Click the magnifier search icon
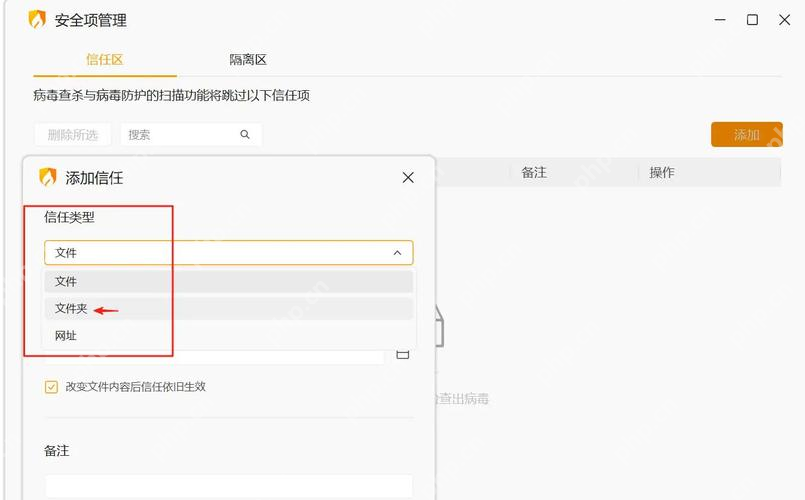This screenshot has height=500, width=805. click(x=245, y=134)
